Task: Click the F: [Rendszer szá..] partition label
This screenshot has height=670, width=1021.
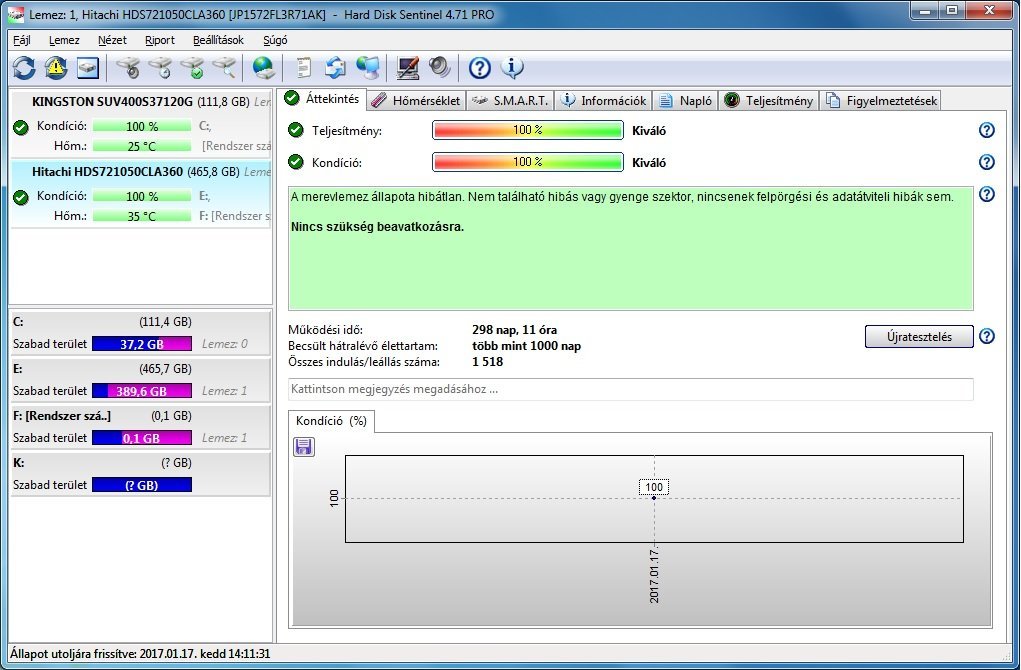Action: [x=62, y=415]
